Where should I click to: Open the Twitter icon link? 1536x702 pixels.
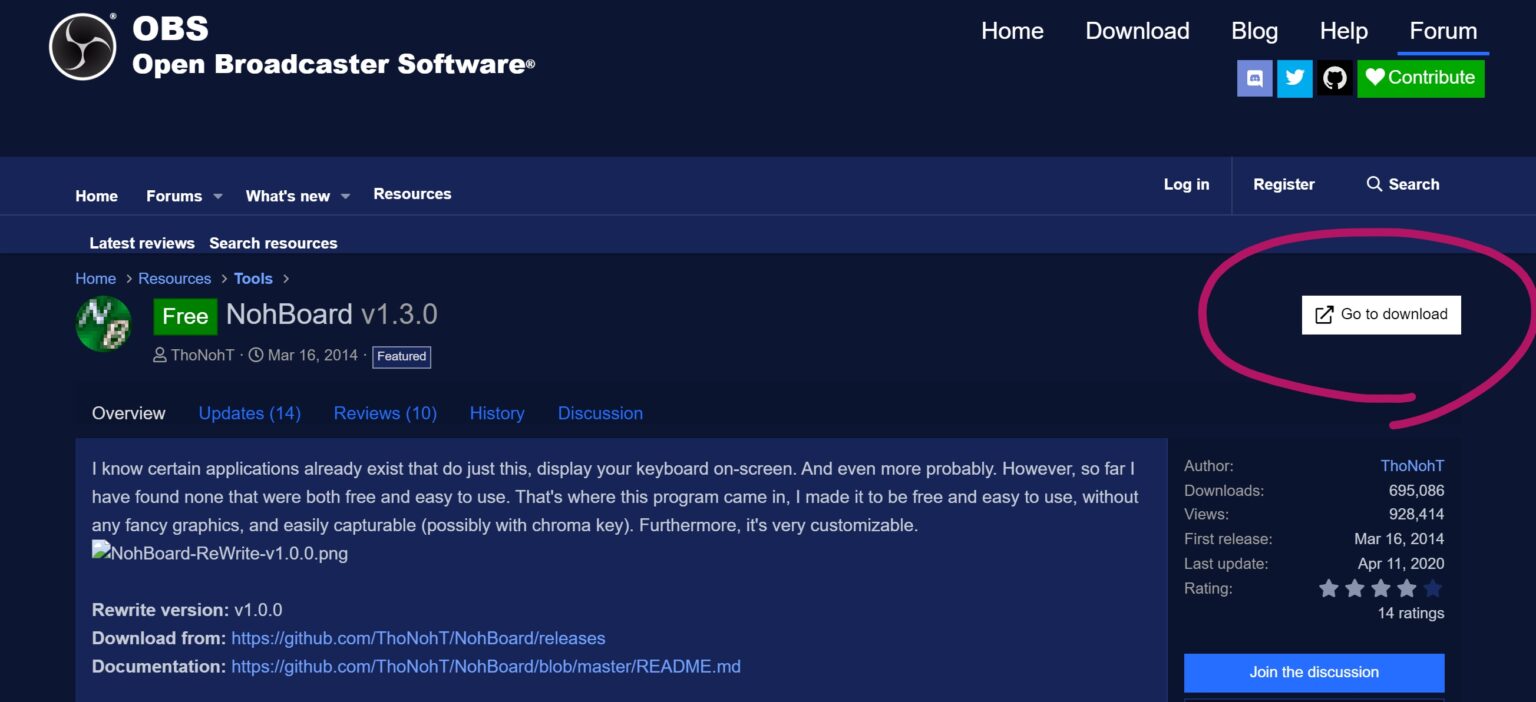click(1294, 78)
